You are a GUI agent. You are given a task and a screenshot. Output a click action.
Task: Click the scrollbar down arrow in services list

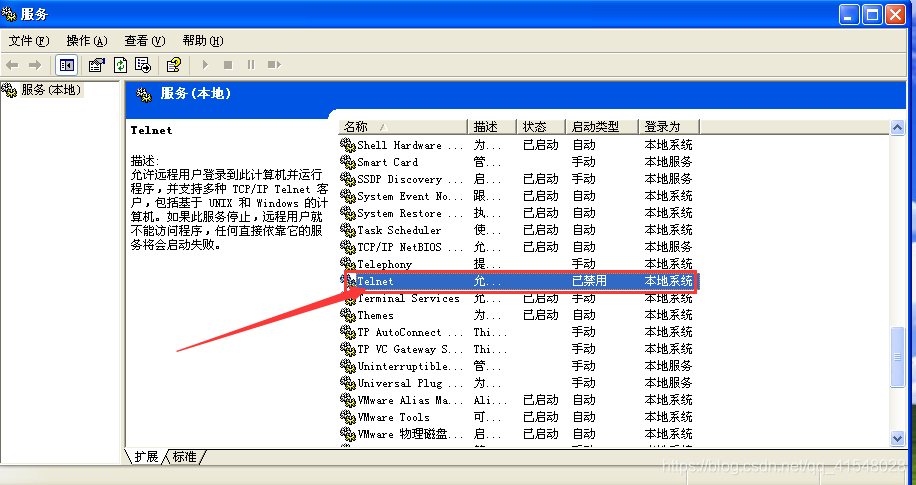coord(897,438)
